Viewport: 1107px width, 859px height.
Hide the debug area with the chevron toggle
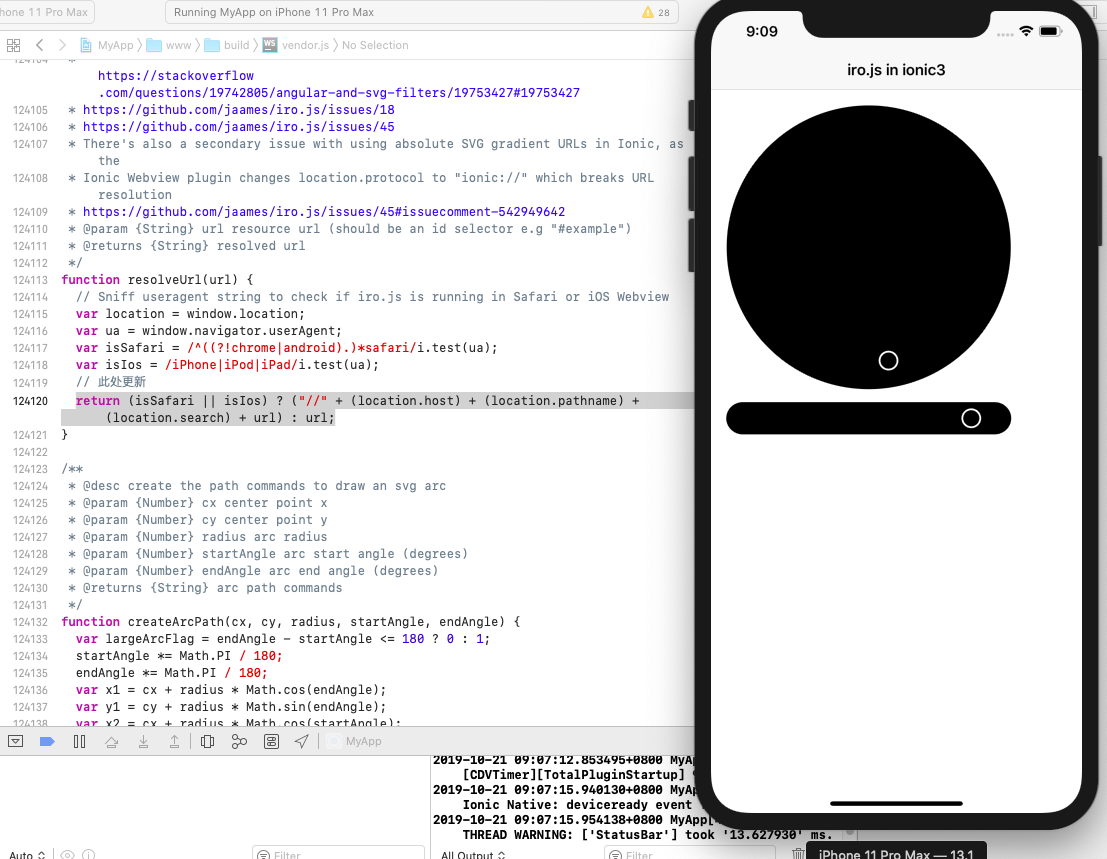click(x=15, y=741)
